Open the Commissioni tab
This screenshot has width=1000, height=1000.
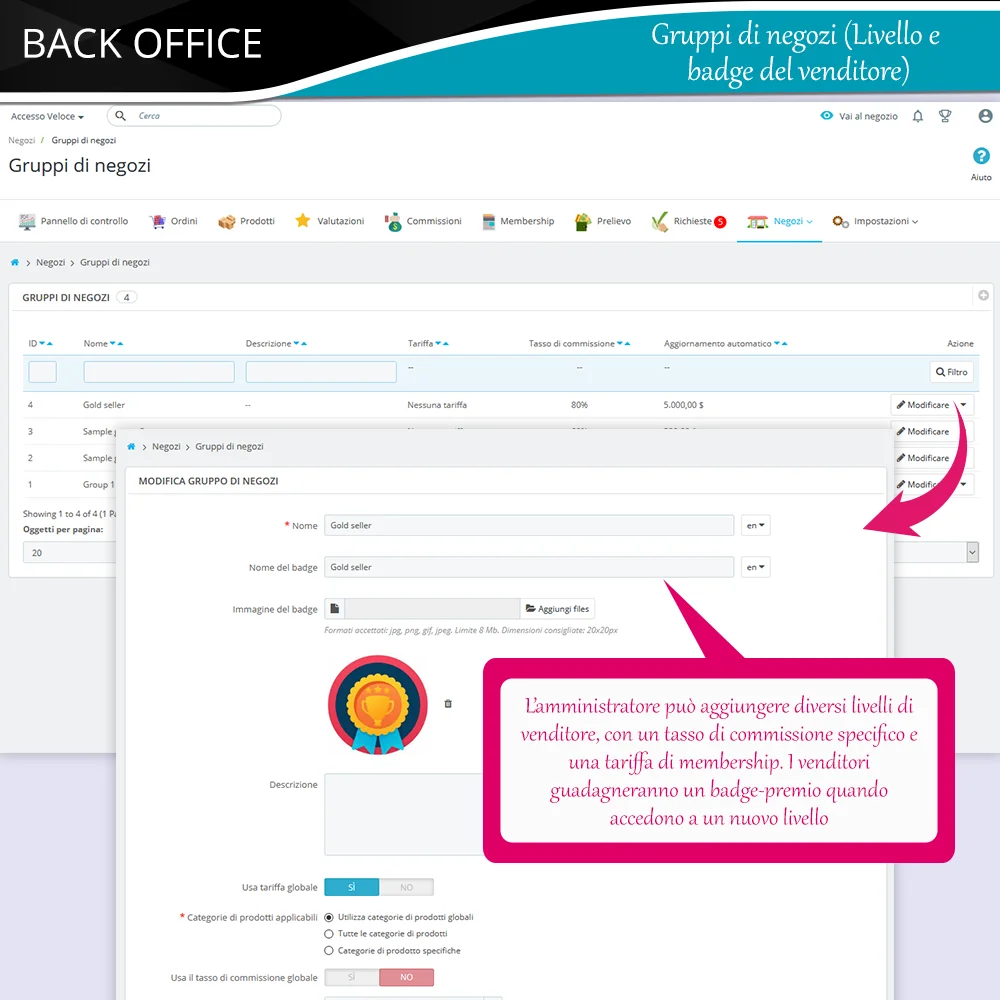coord(423,221)
